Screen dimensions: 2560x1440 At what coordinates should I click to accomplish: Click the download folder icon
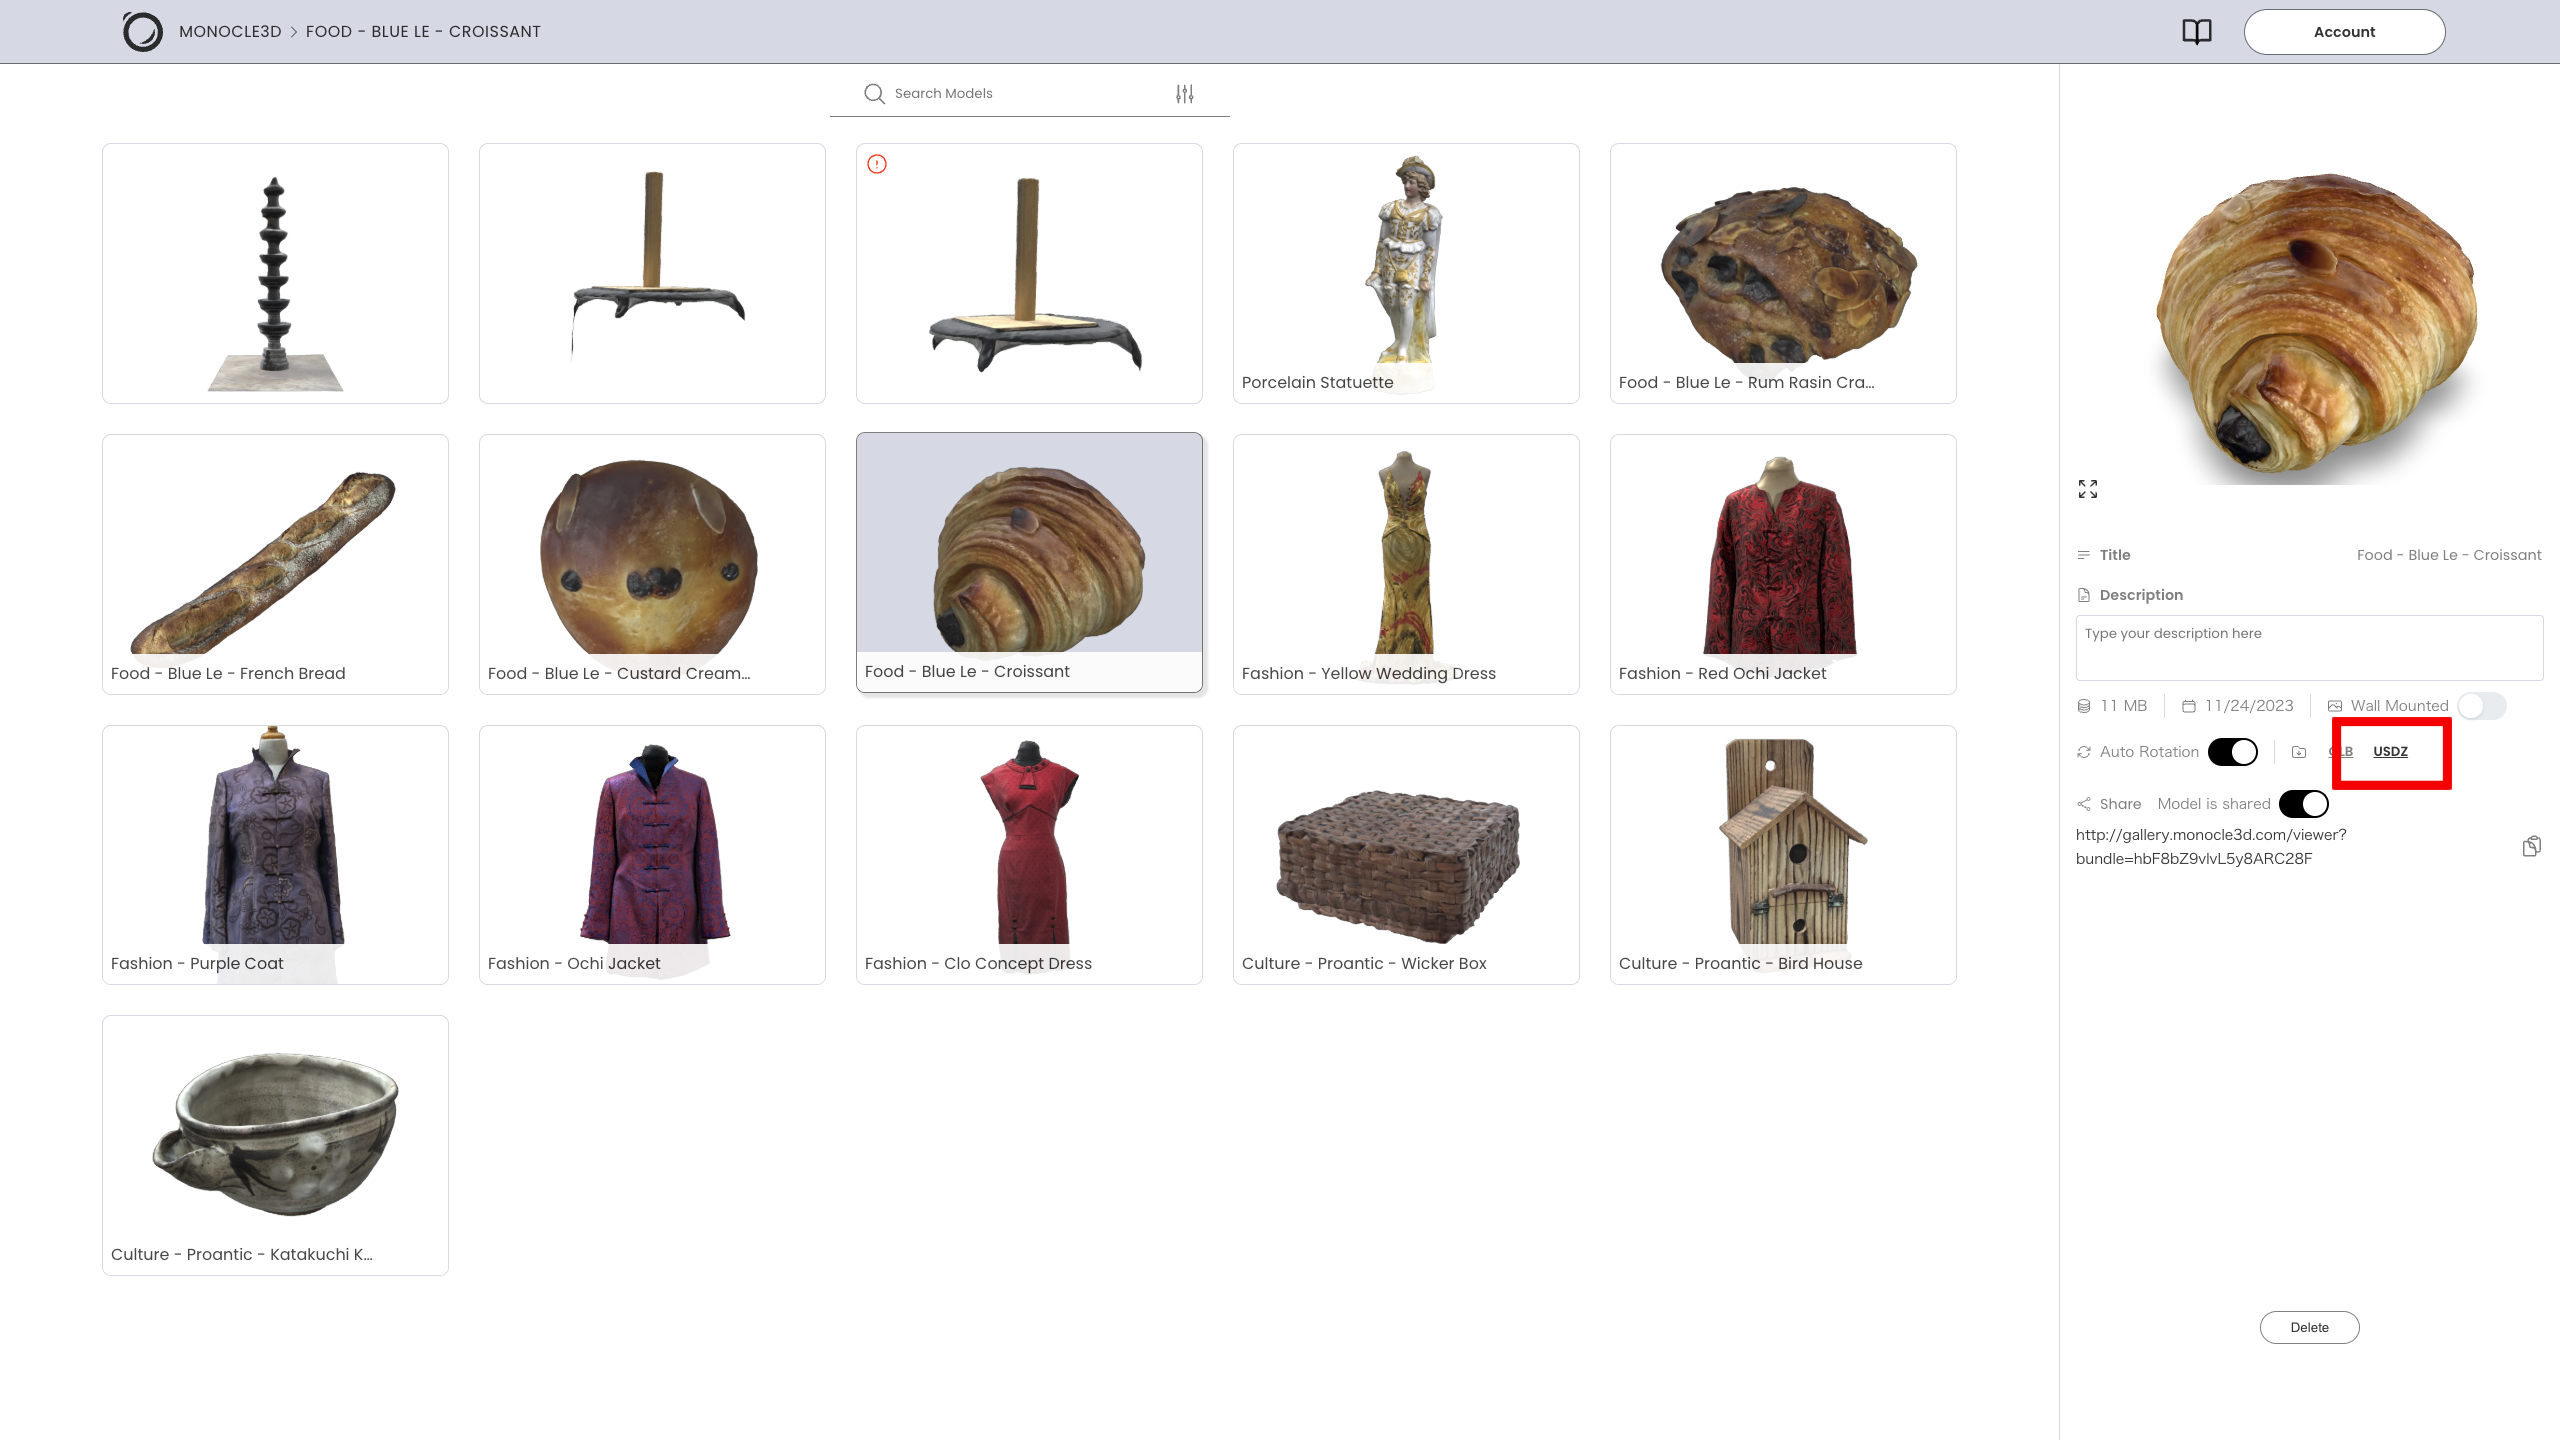pyautogui.click(x=2299, y=752)
